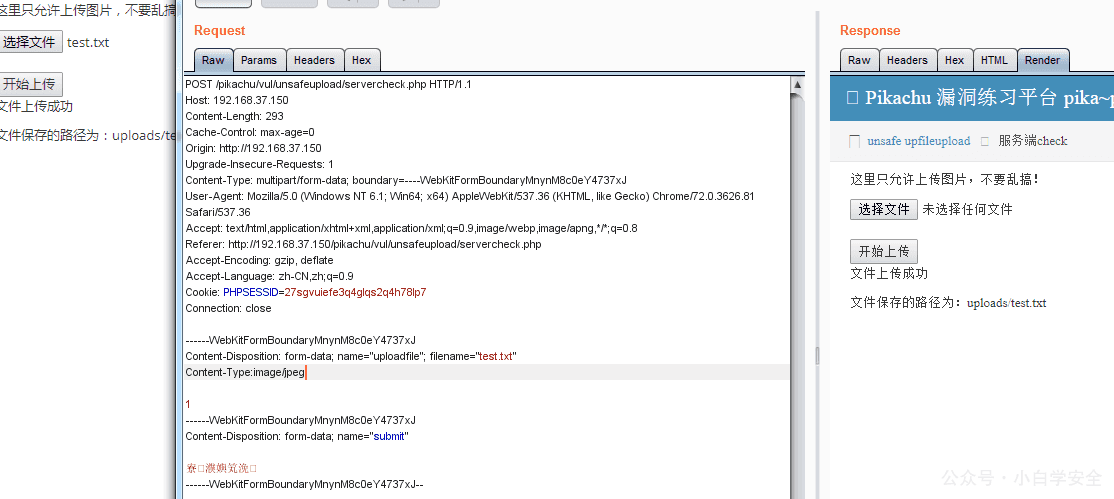
Task: Click 未选择任何文件 label in rendered response
Action: pos(968,209)
